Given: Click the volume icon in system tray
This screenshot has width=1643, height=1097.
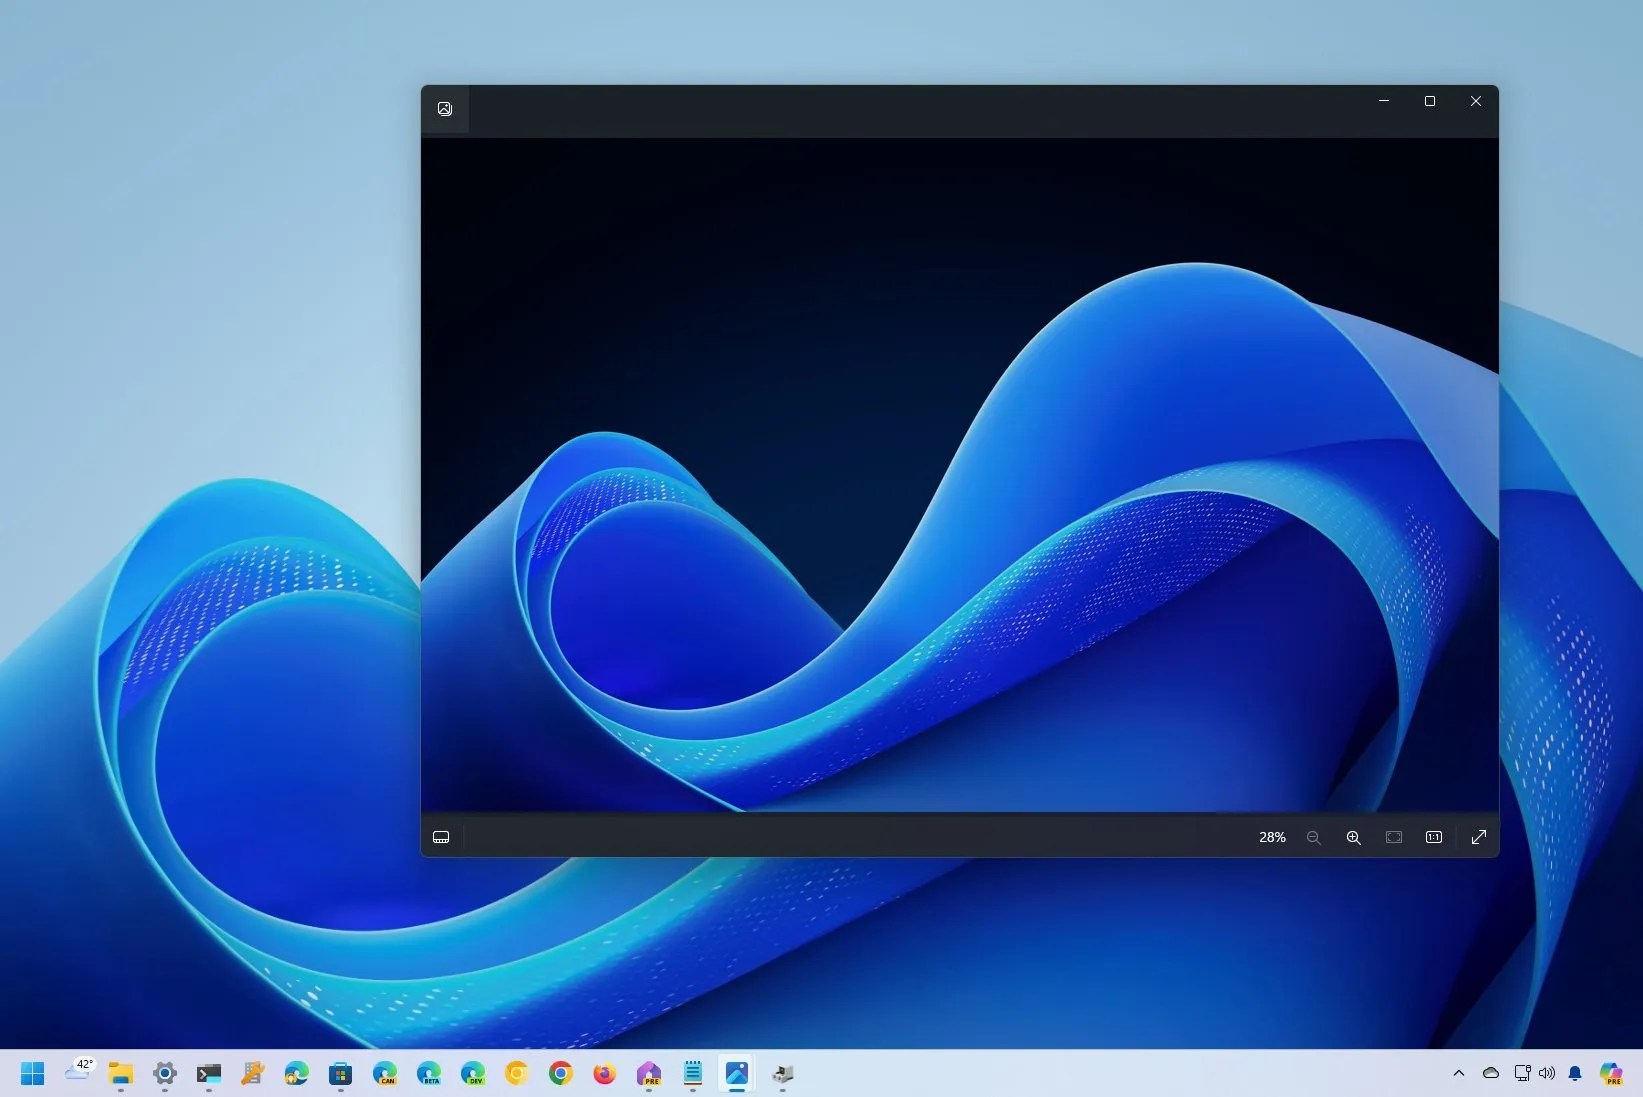Looking at the screenshot, I should tap(1545, 1073).
